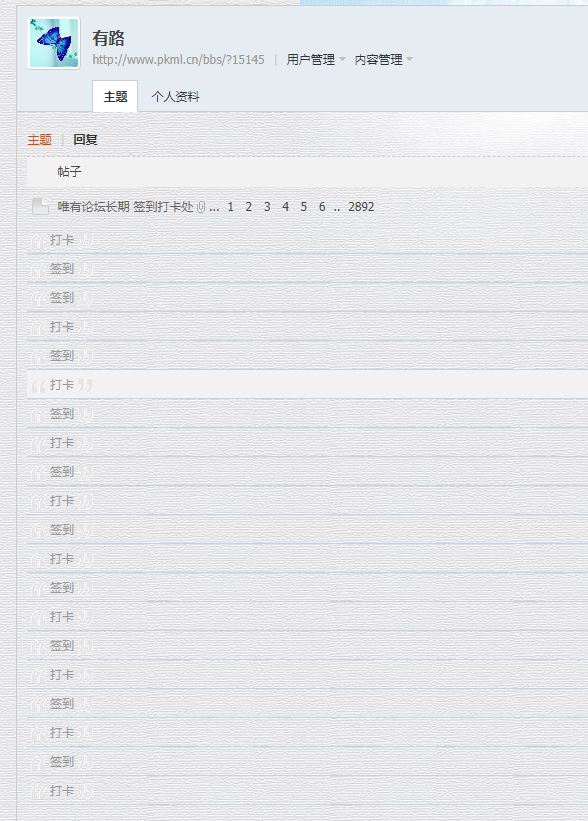Open the first 签到 reply

[62, 269]
